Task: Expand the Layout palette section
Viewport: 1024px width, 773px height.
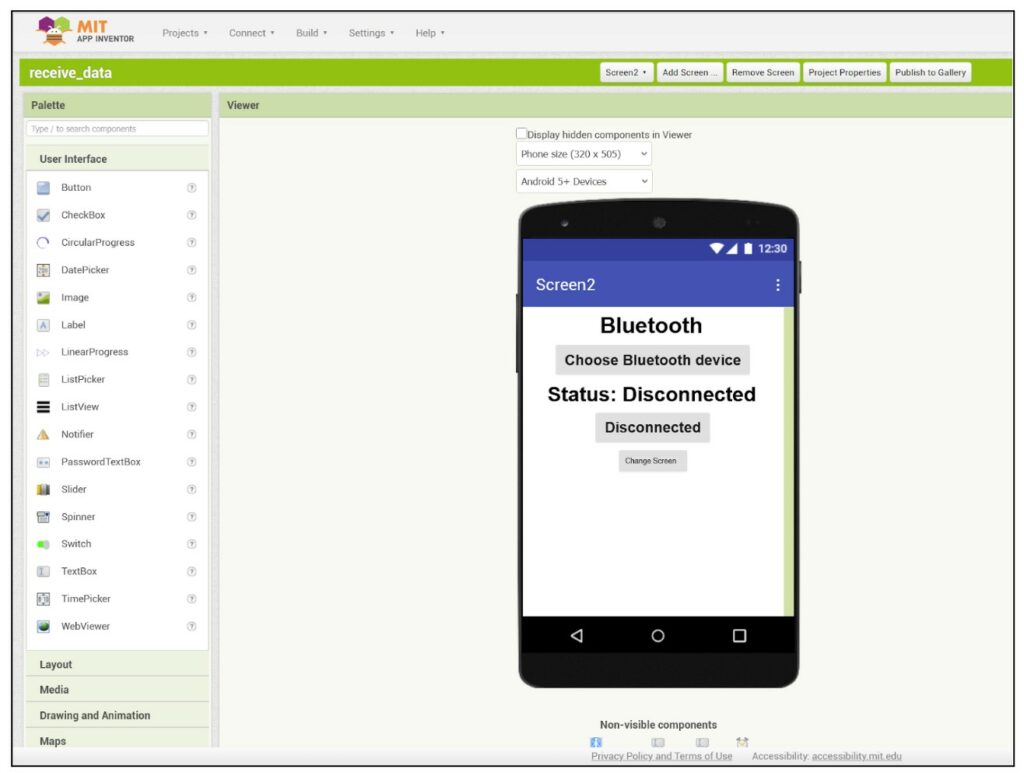Action: point(118,664)
